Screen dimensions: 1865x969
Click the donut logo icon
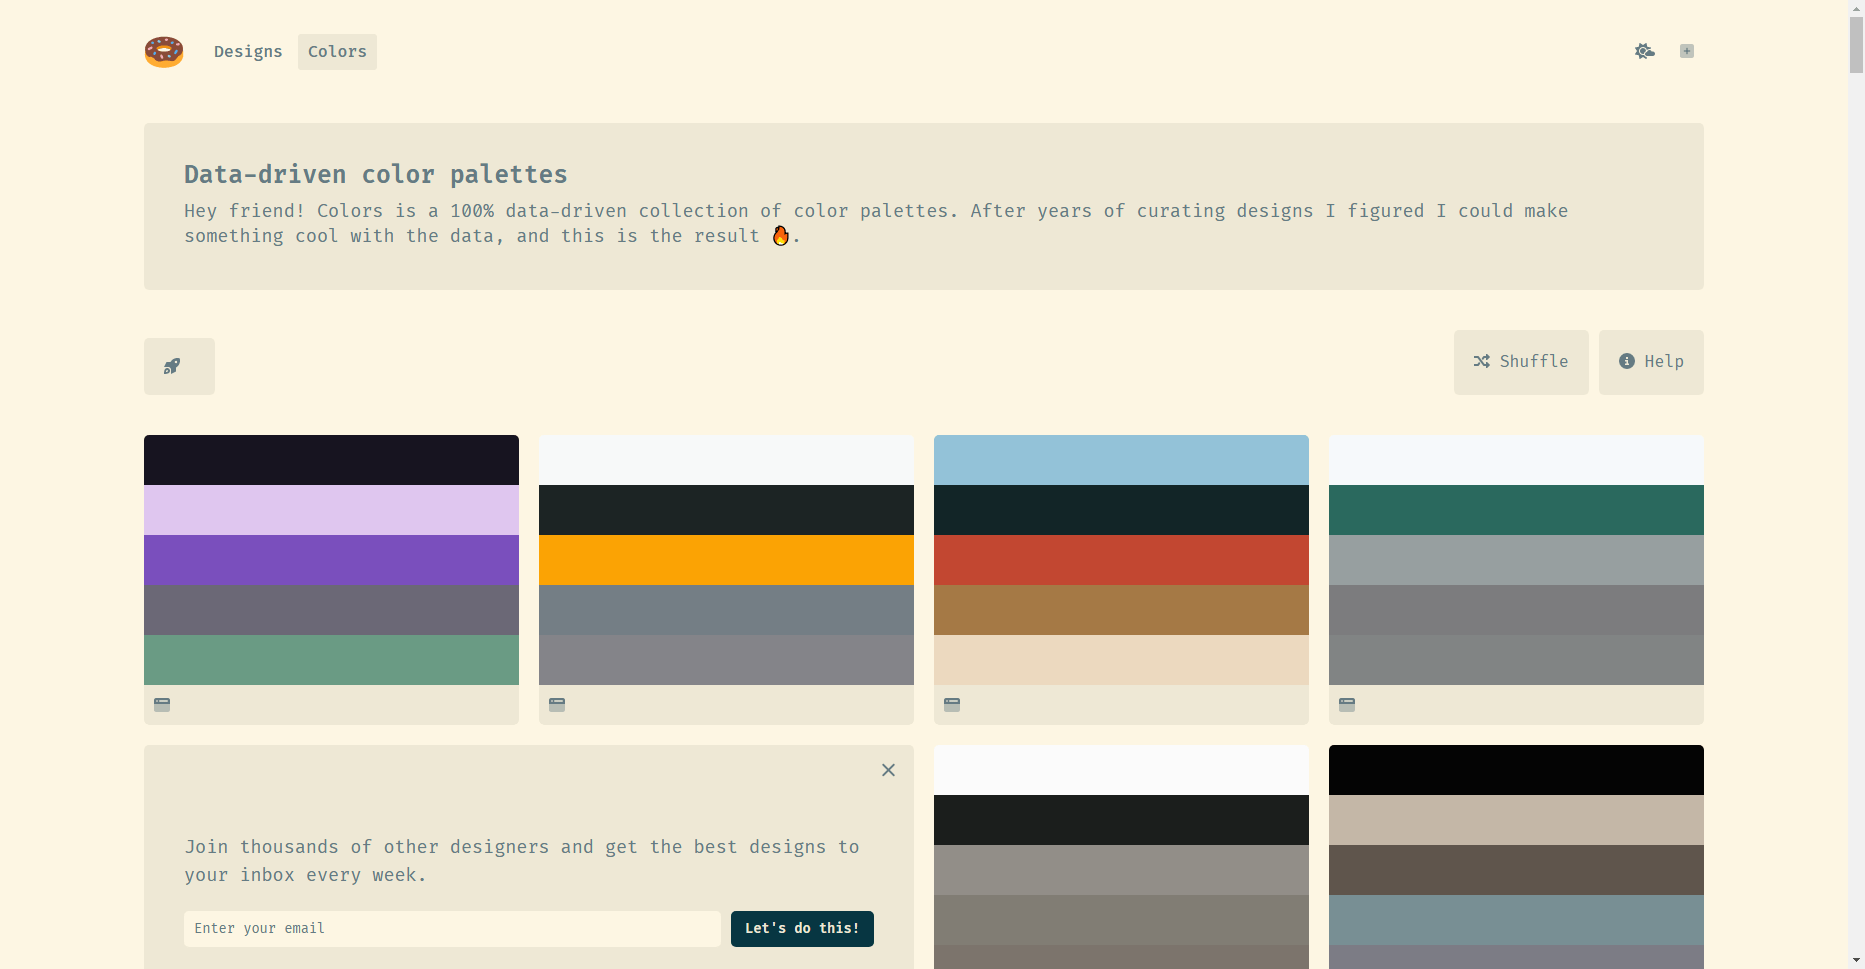pos(164,52)
